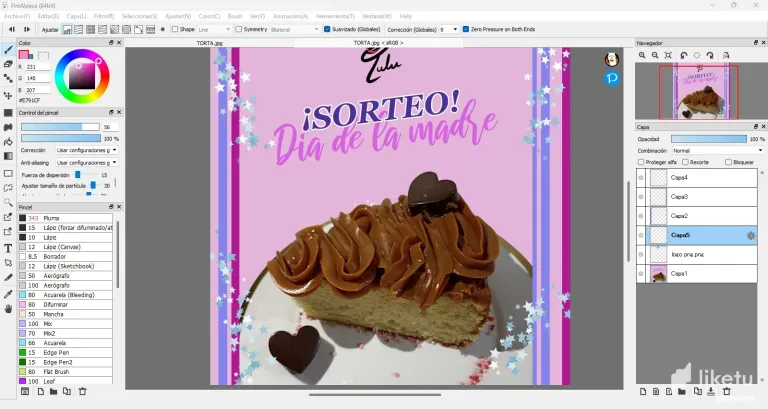Delete layer with the layer panel trash icon
The width and height of the screenshot is (768, 409).
[x=727, y=391]
